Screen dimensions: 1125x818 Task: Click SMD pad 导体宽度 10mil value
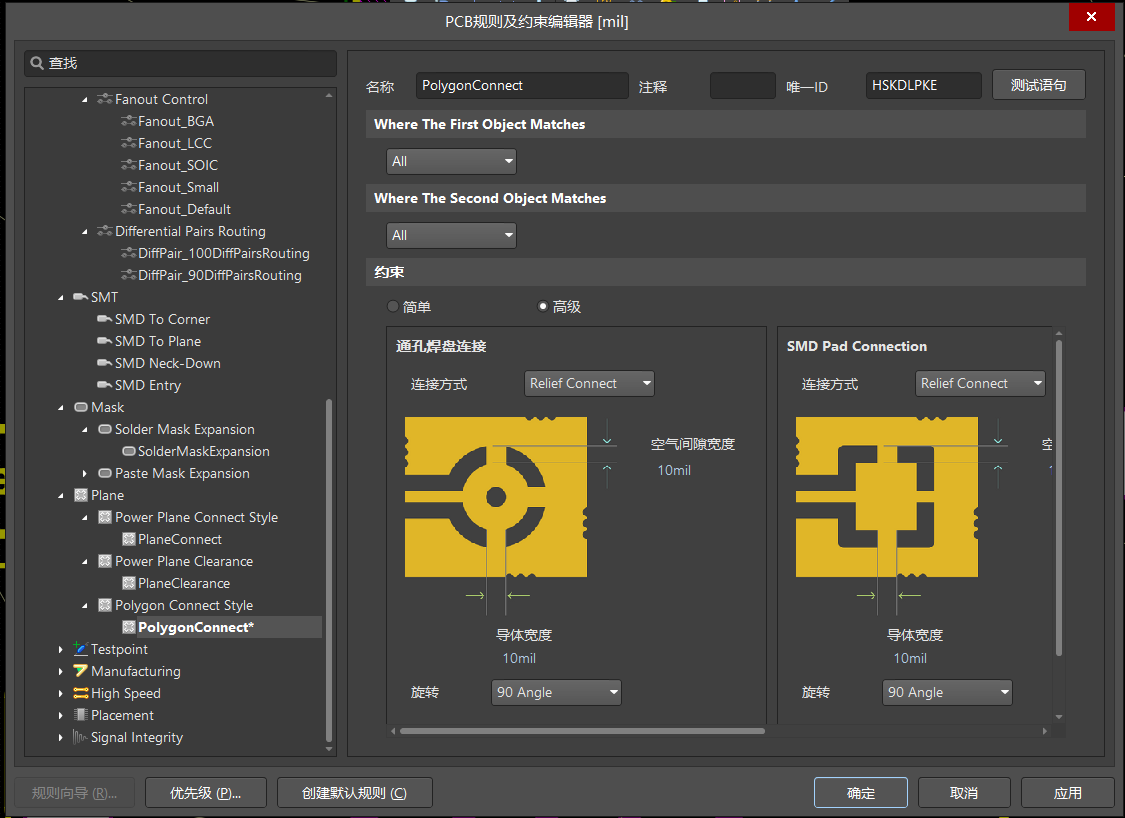tap(910, 658)
